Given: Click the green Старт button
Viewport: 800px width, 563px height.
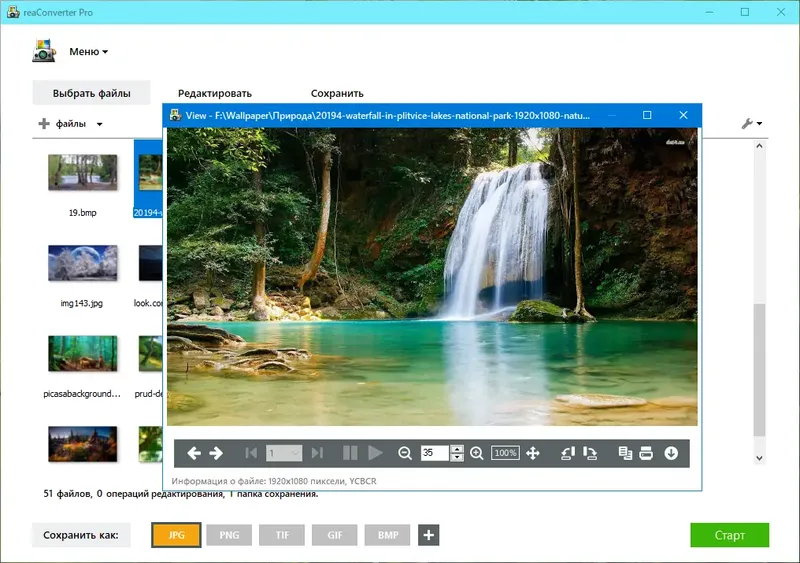Looking at the screenshot, I should pos(730,535).
